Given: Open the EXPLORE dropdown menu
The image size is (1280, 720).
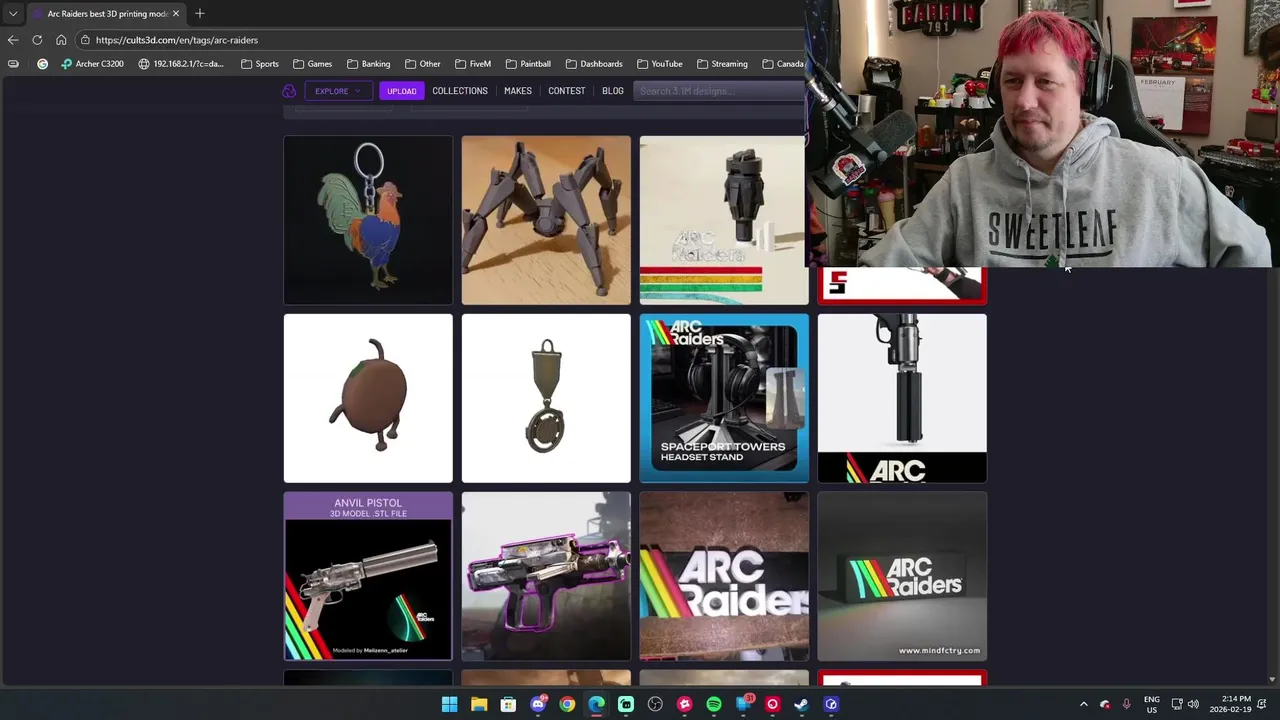Looking at the screenshot, I should pyautogui.click(x=338, y=91).
